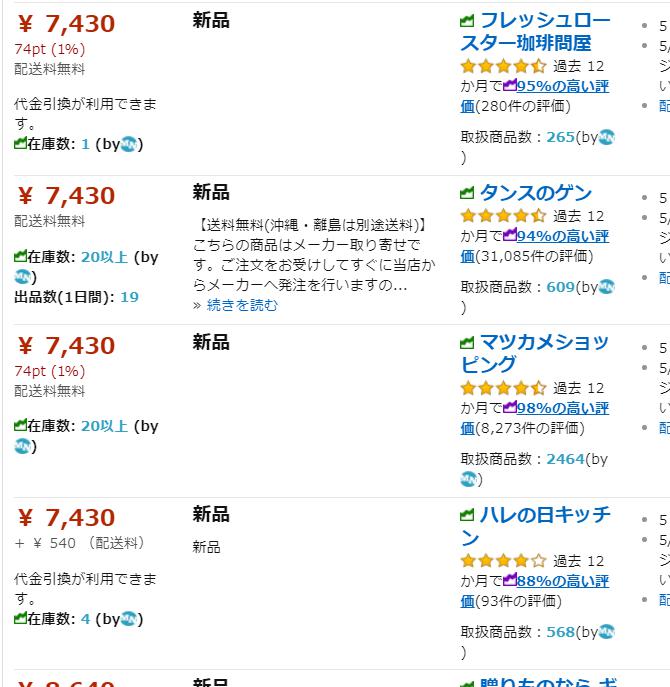This screenshot has height=687, width=670.
Task: Click green chart icon beside ハレの日キッチン
Action: click(x=467, y=515)
